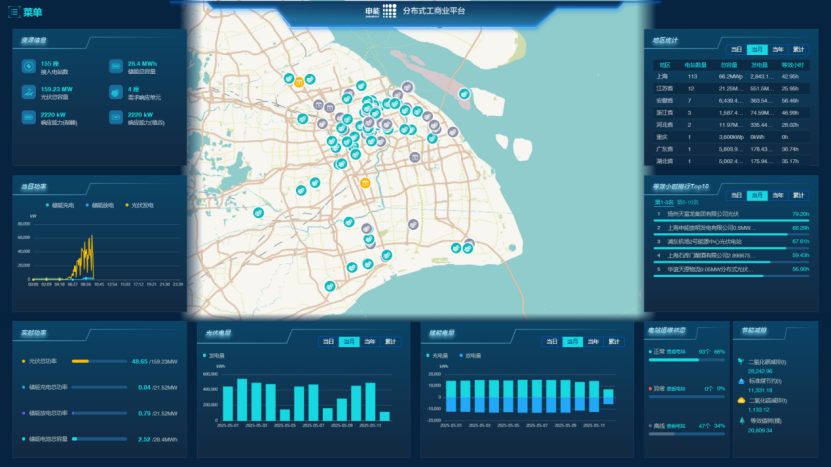Toggle 光伏发电 legend in 当日功率 chart
The width and height of the screenshot is (831, 467).
(142, 205)
